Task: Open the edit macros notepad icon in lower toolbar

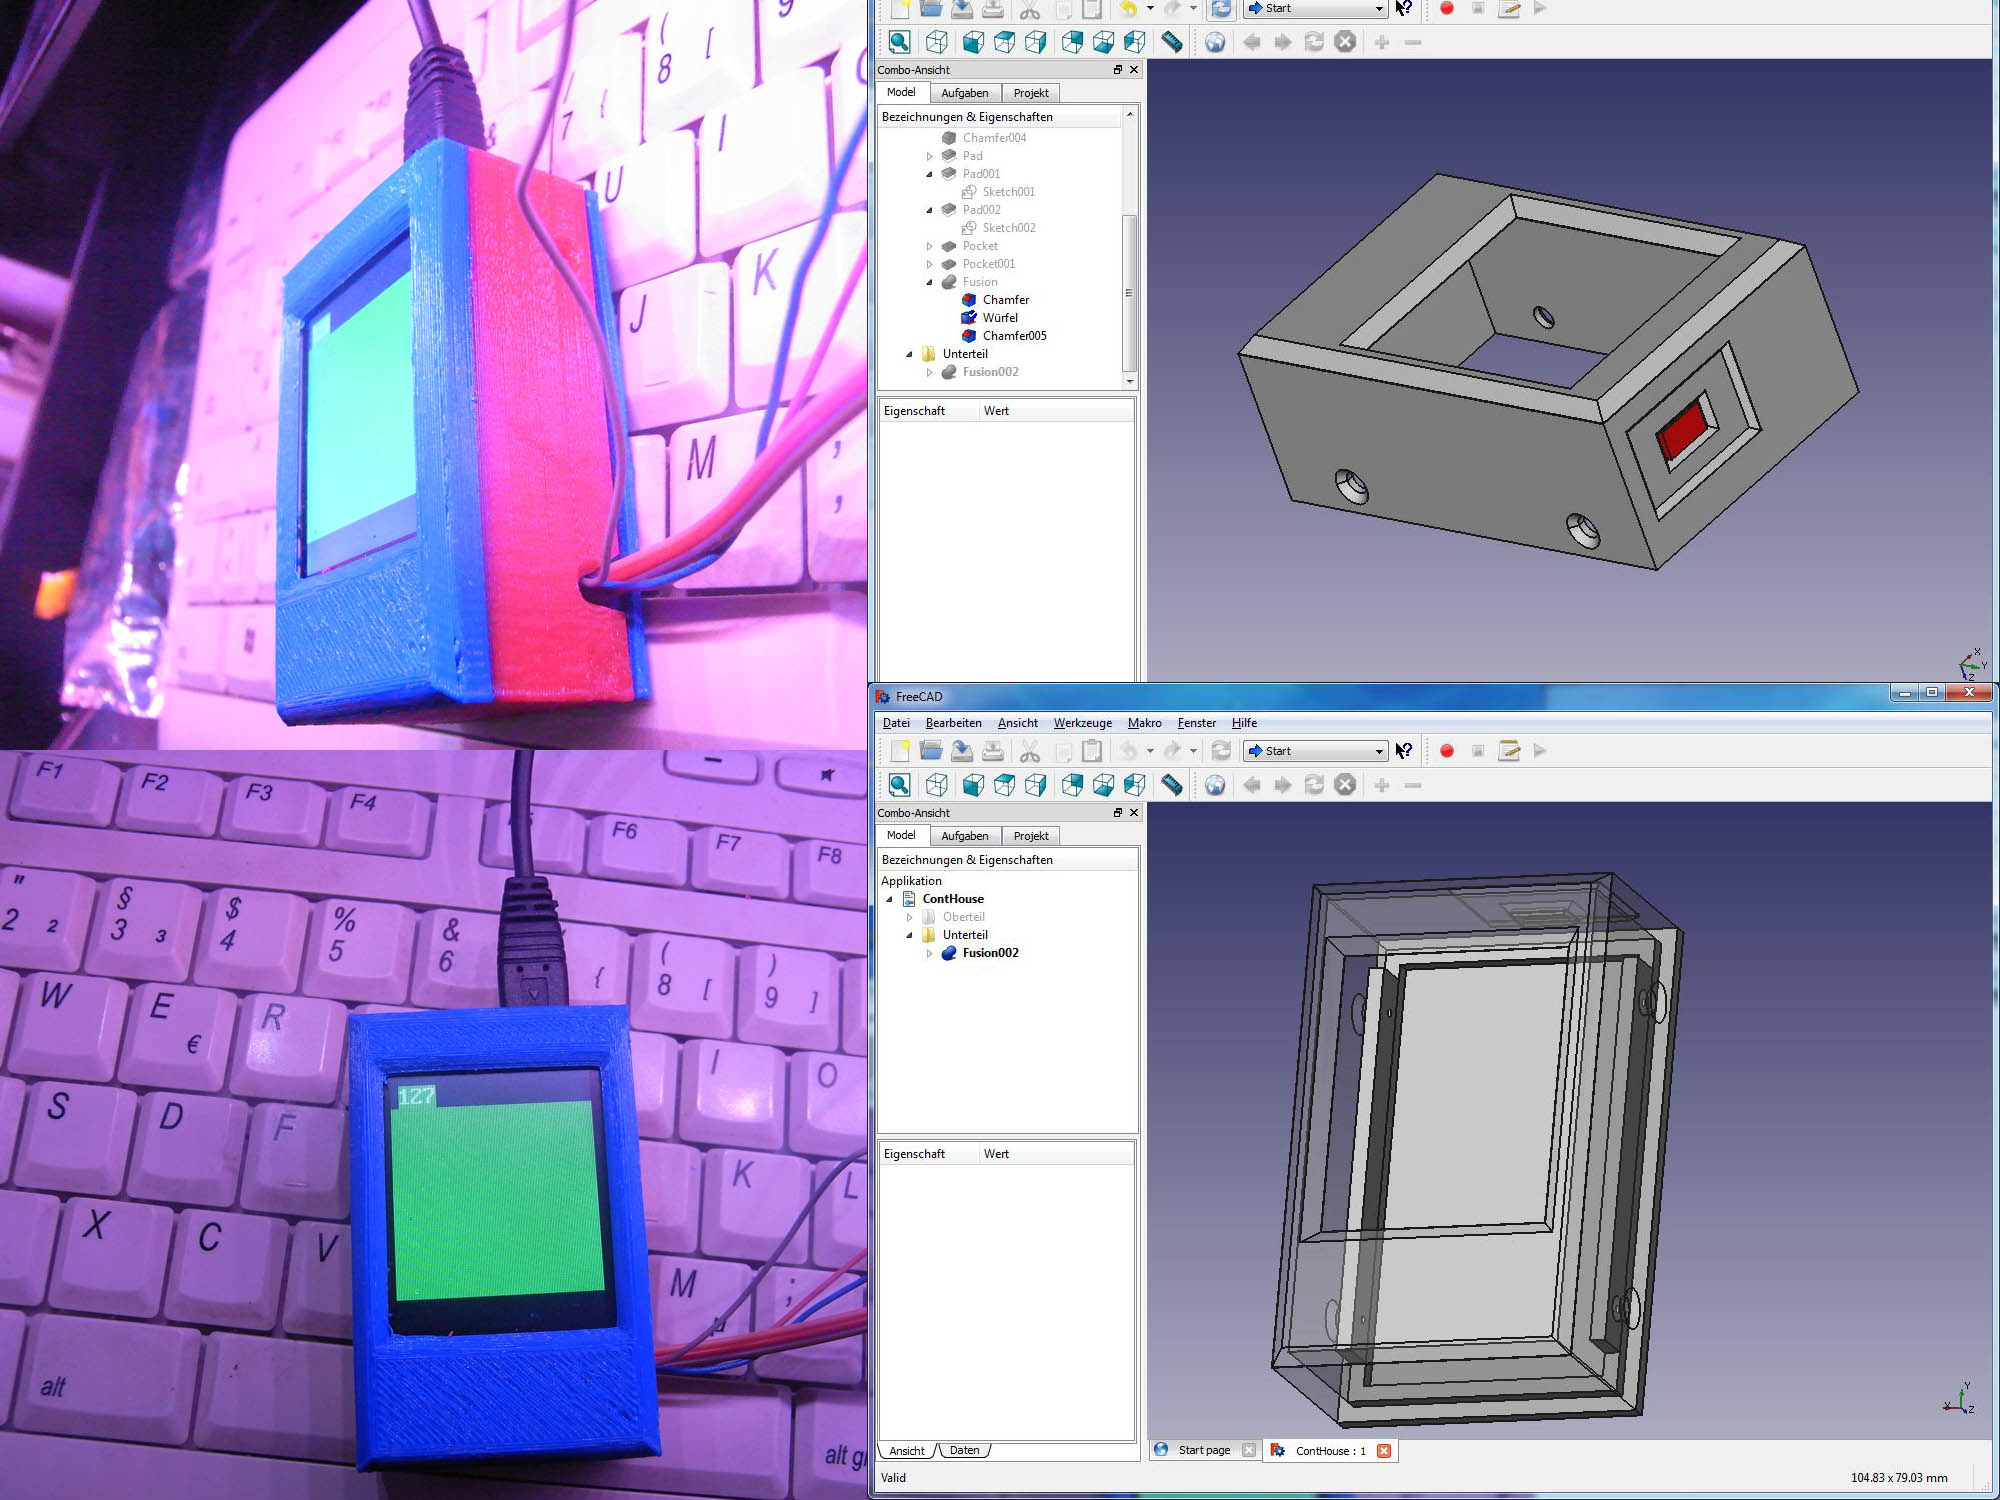Action: click(1509, 751)
